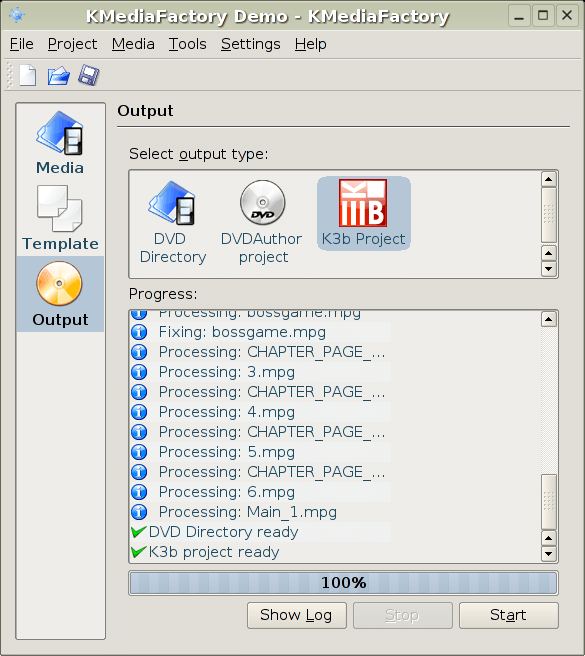Open the Media menu

(133, 44)
